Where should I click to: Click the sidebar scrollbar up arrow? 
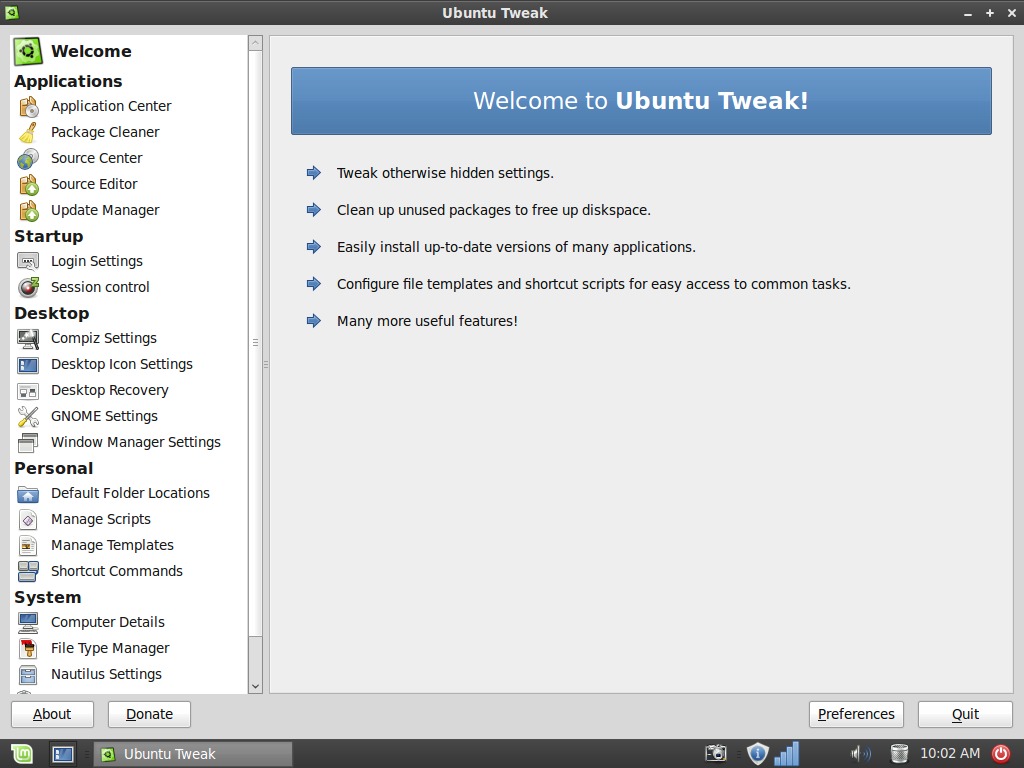pos(255,43)
